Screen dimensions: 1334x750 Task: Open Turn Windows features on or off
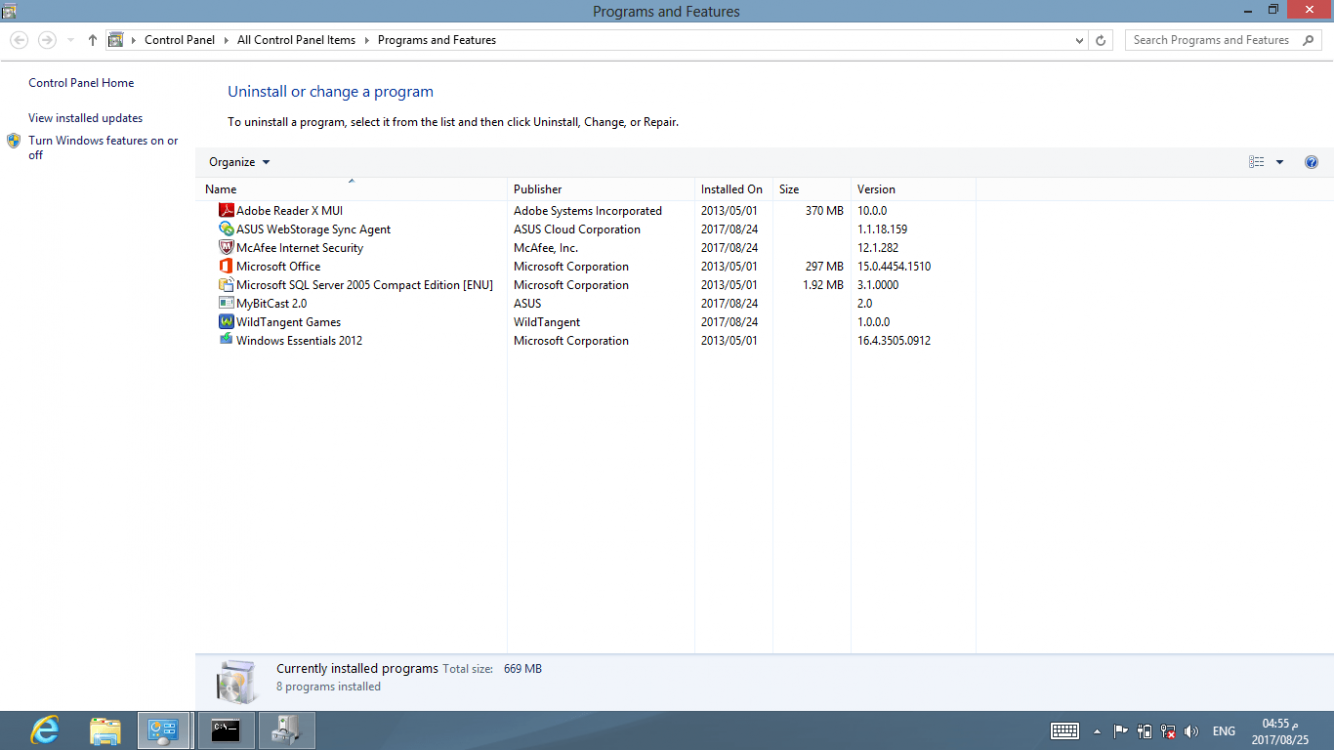coord(103,148)
